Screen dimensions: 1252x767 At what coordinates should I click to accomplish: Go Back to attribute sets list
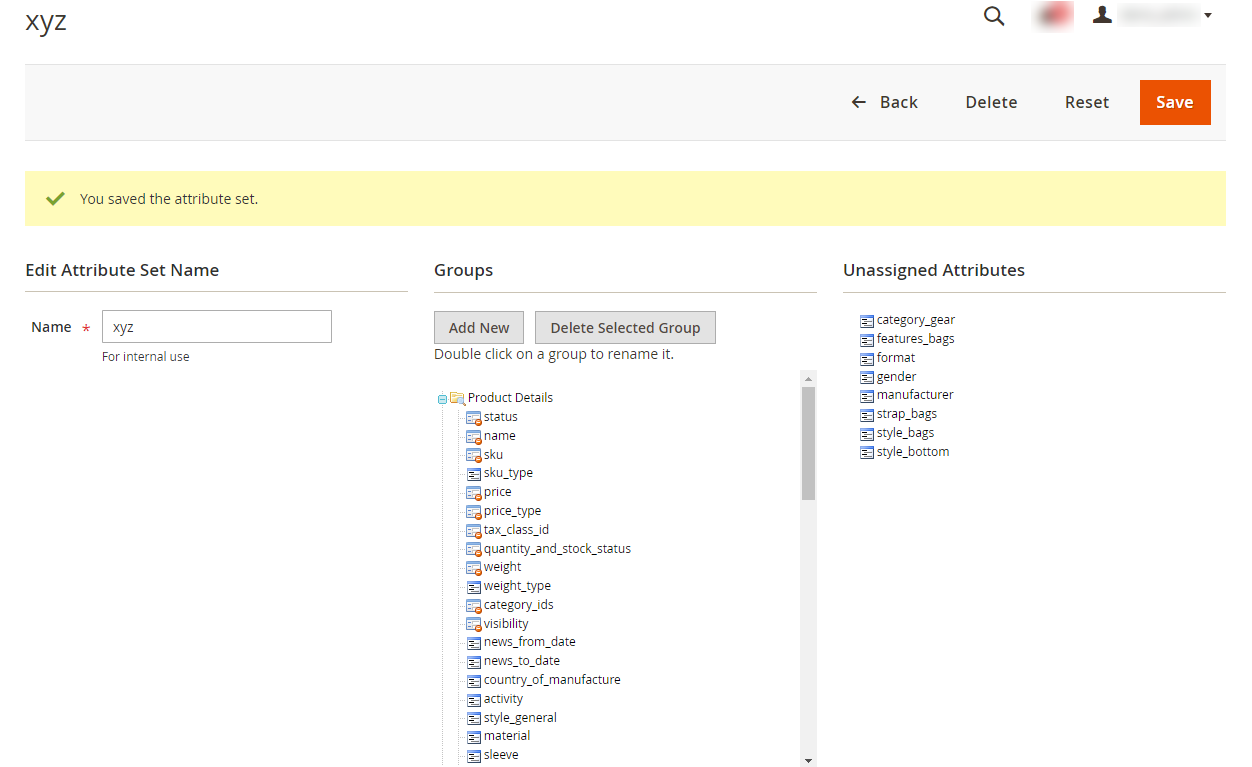(884, 102)
